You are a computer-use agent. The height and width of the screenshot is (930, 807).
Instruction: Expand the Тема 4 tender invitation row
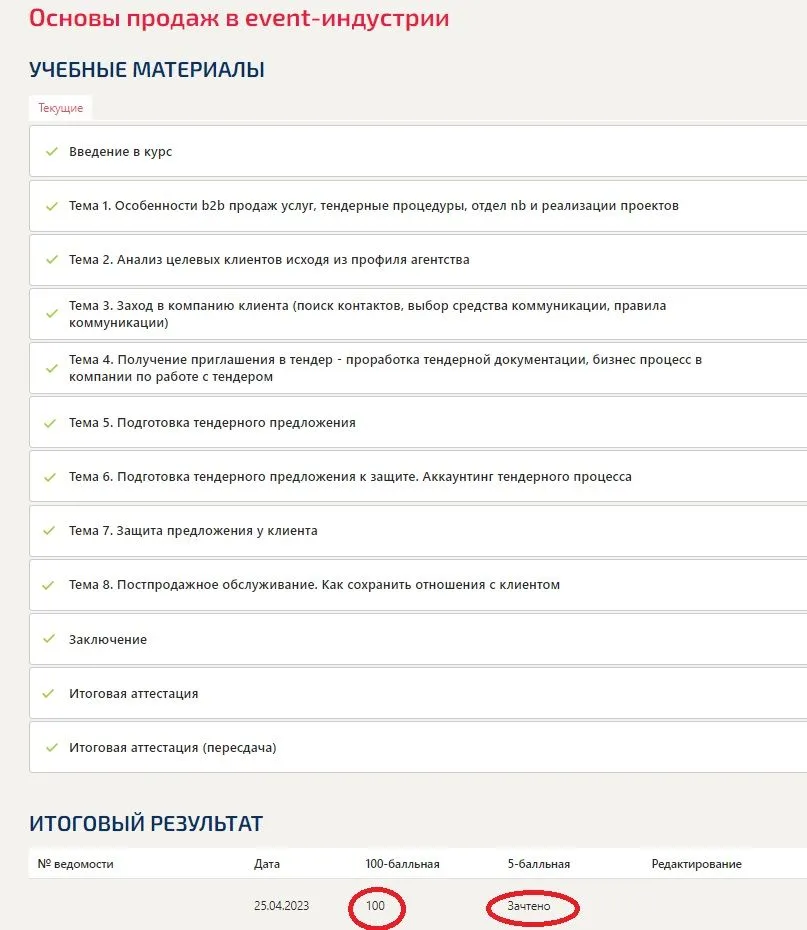click(418, 368)
